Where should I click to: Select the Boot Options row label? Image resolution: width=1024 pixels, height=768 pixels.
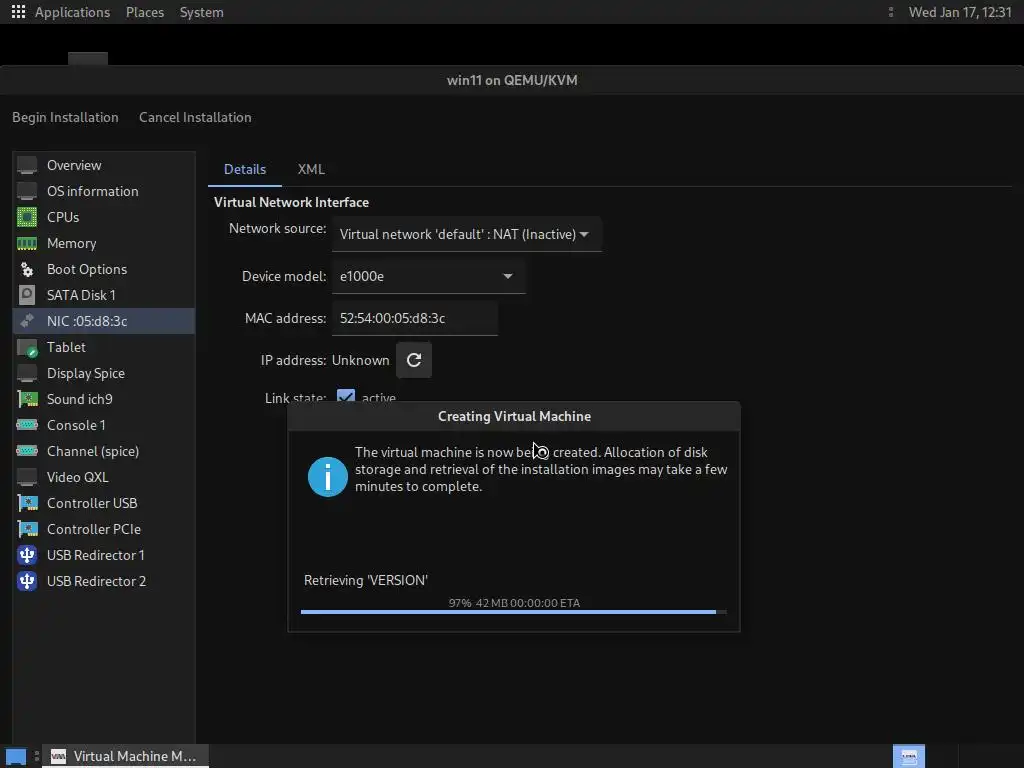(87, 269)
